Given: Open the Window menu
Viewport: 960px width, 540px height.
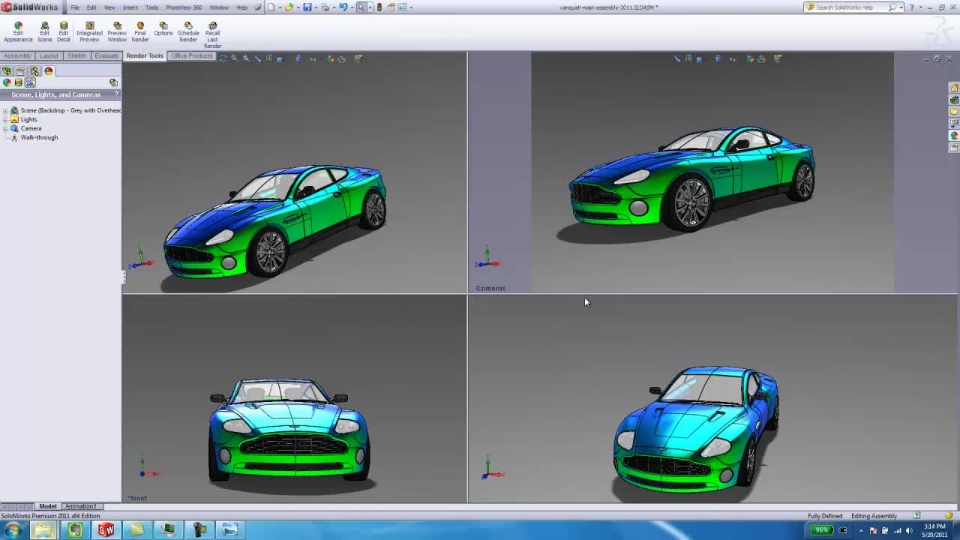Looking at the screenshot, I should 219,7.
